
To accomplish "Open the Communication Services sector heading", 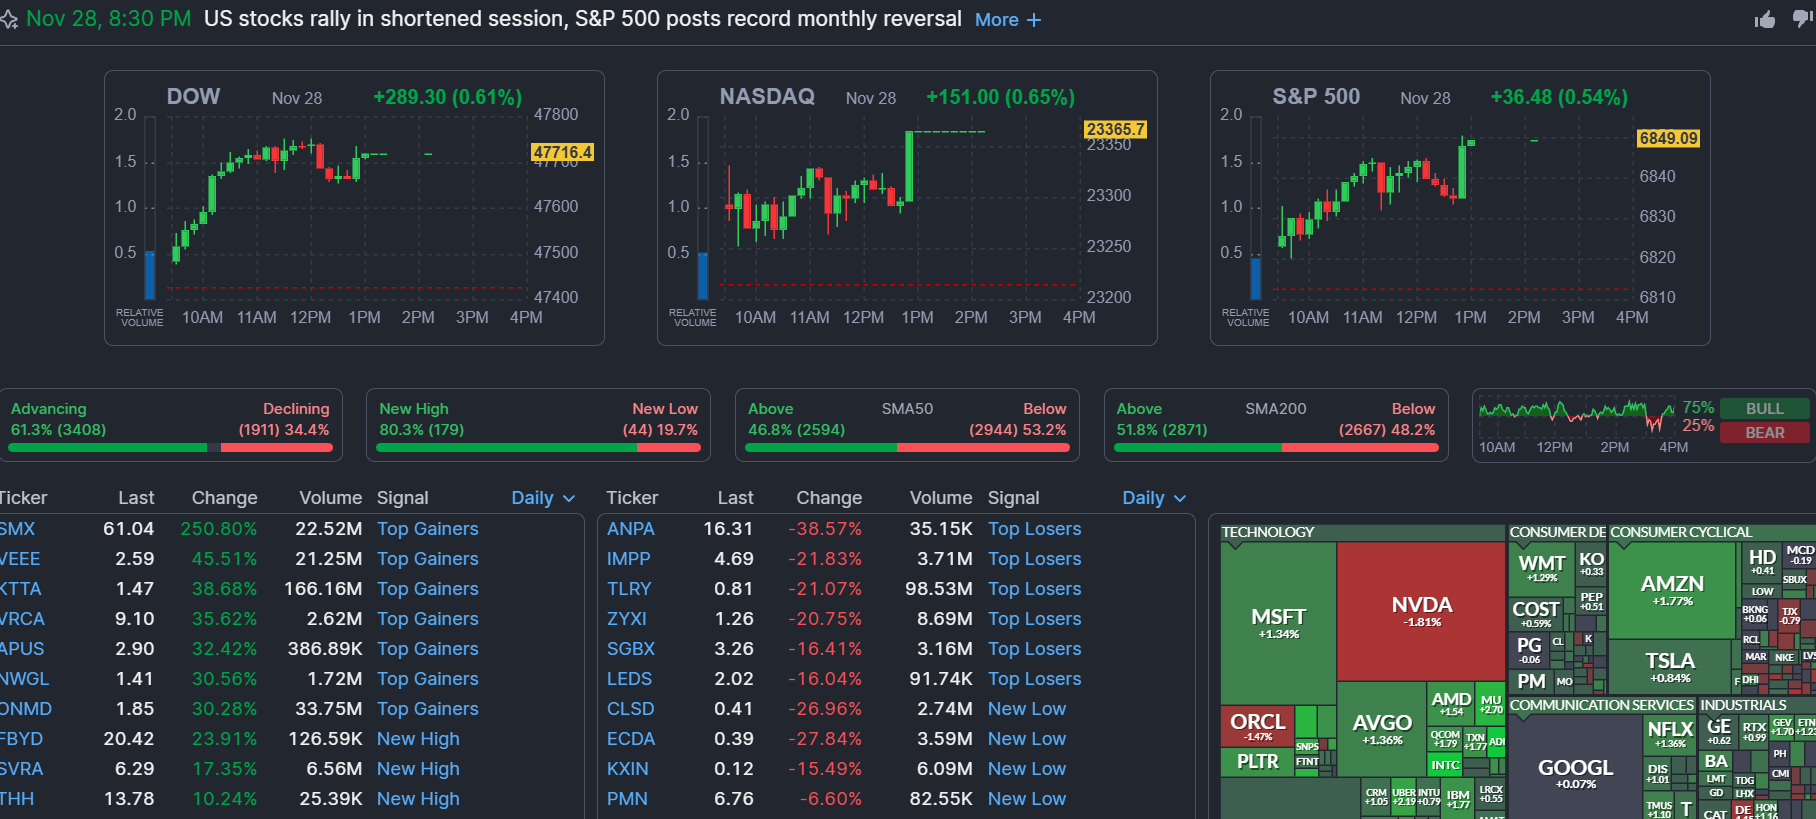I will (x=1601, y=705).
